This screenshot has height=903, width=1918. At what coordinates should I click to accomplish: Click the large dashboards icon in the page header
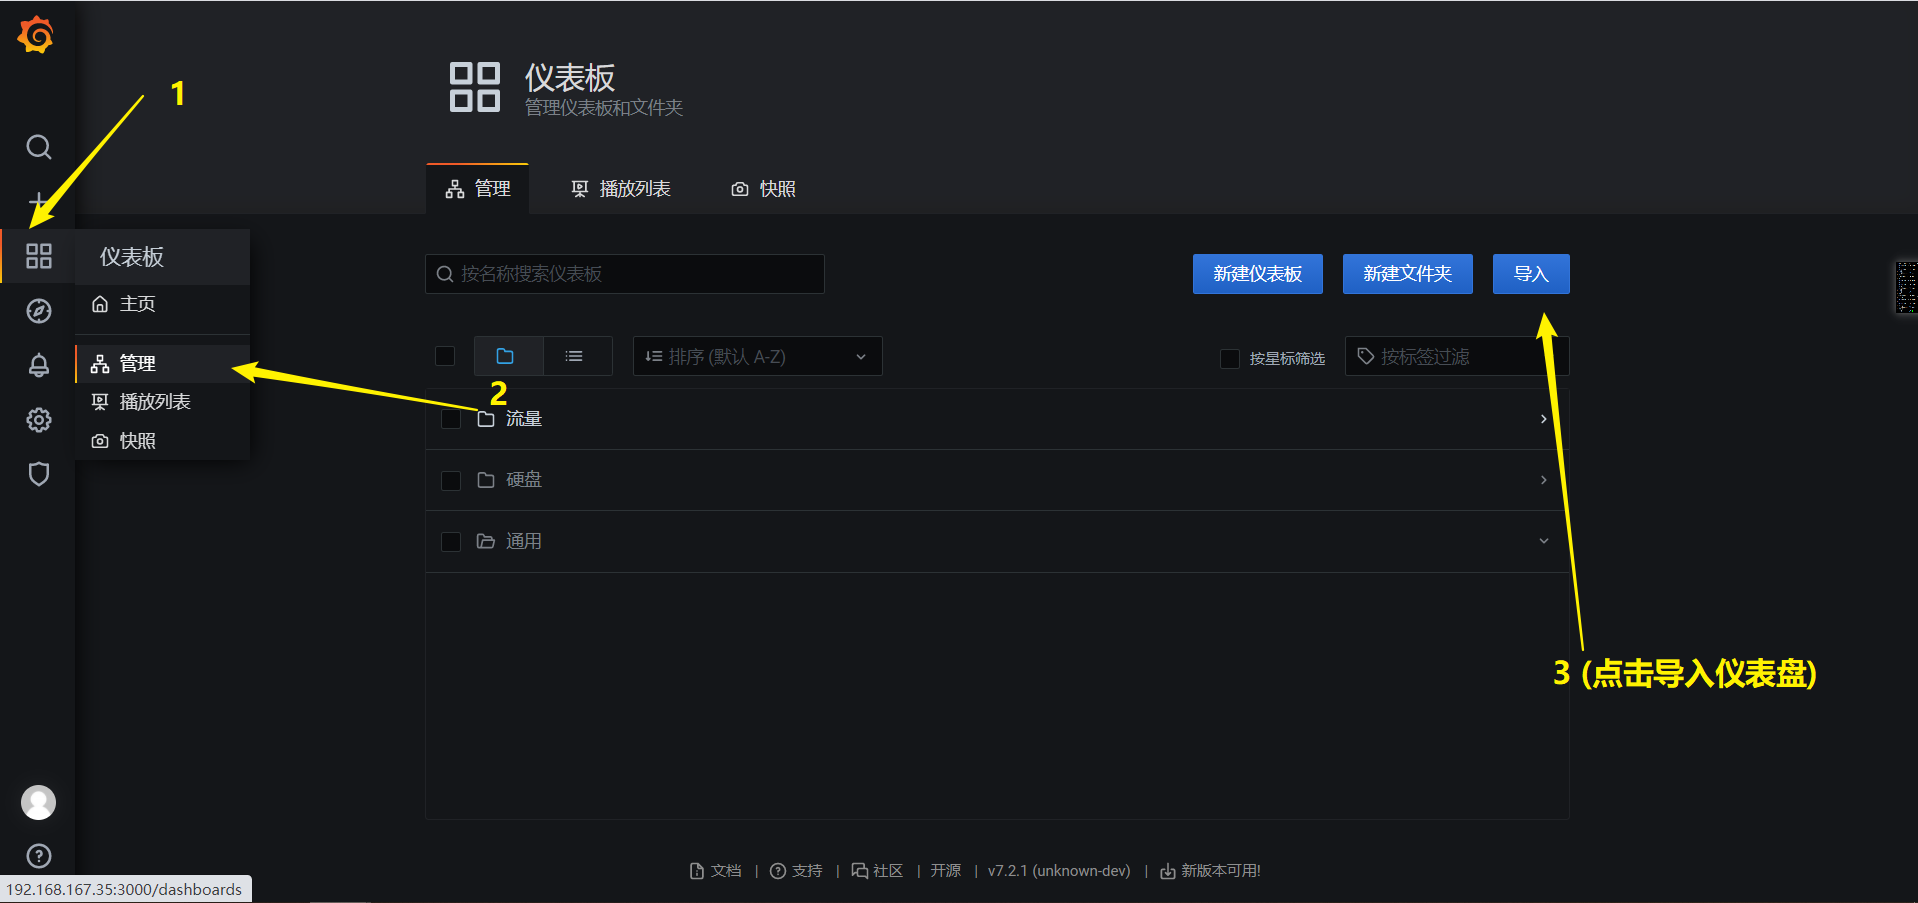(475, 87)
